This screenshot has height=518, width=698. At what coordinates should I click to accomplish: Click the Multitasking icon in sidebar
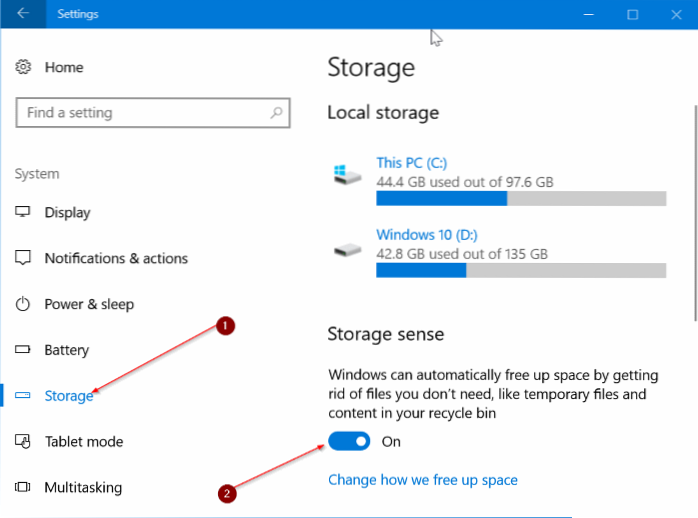[23, 488]
